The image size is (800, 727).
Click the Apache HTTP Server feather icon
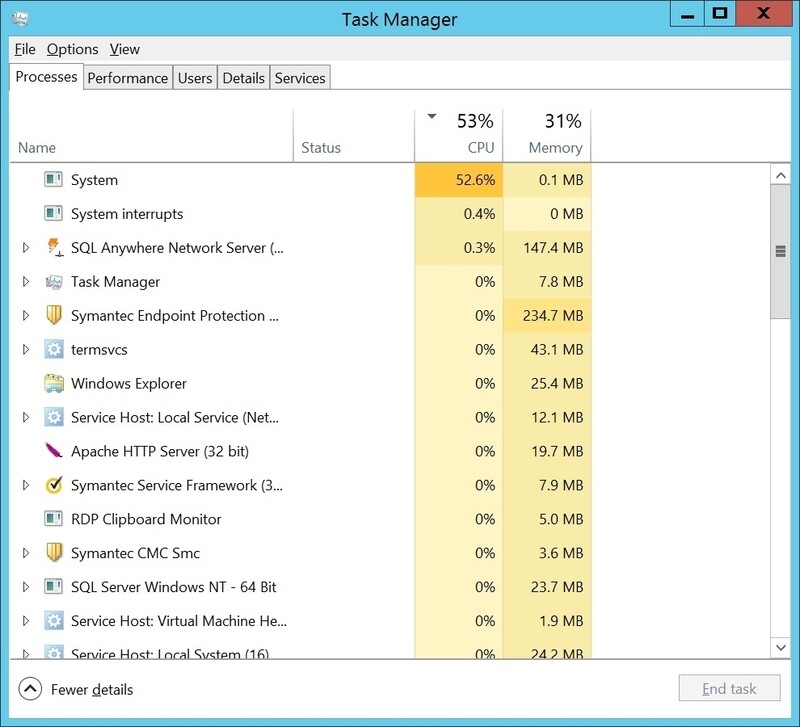point(53,451)
